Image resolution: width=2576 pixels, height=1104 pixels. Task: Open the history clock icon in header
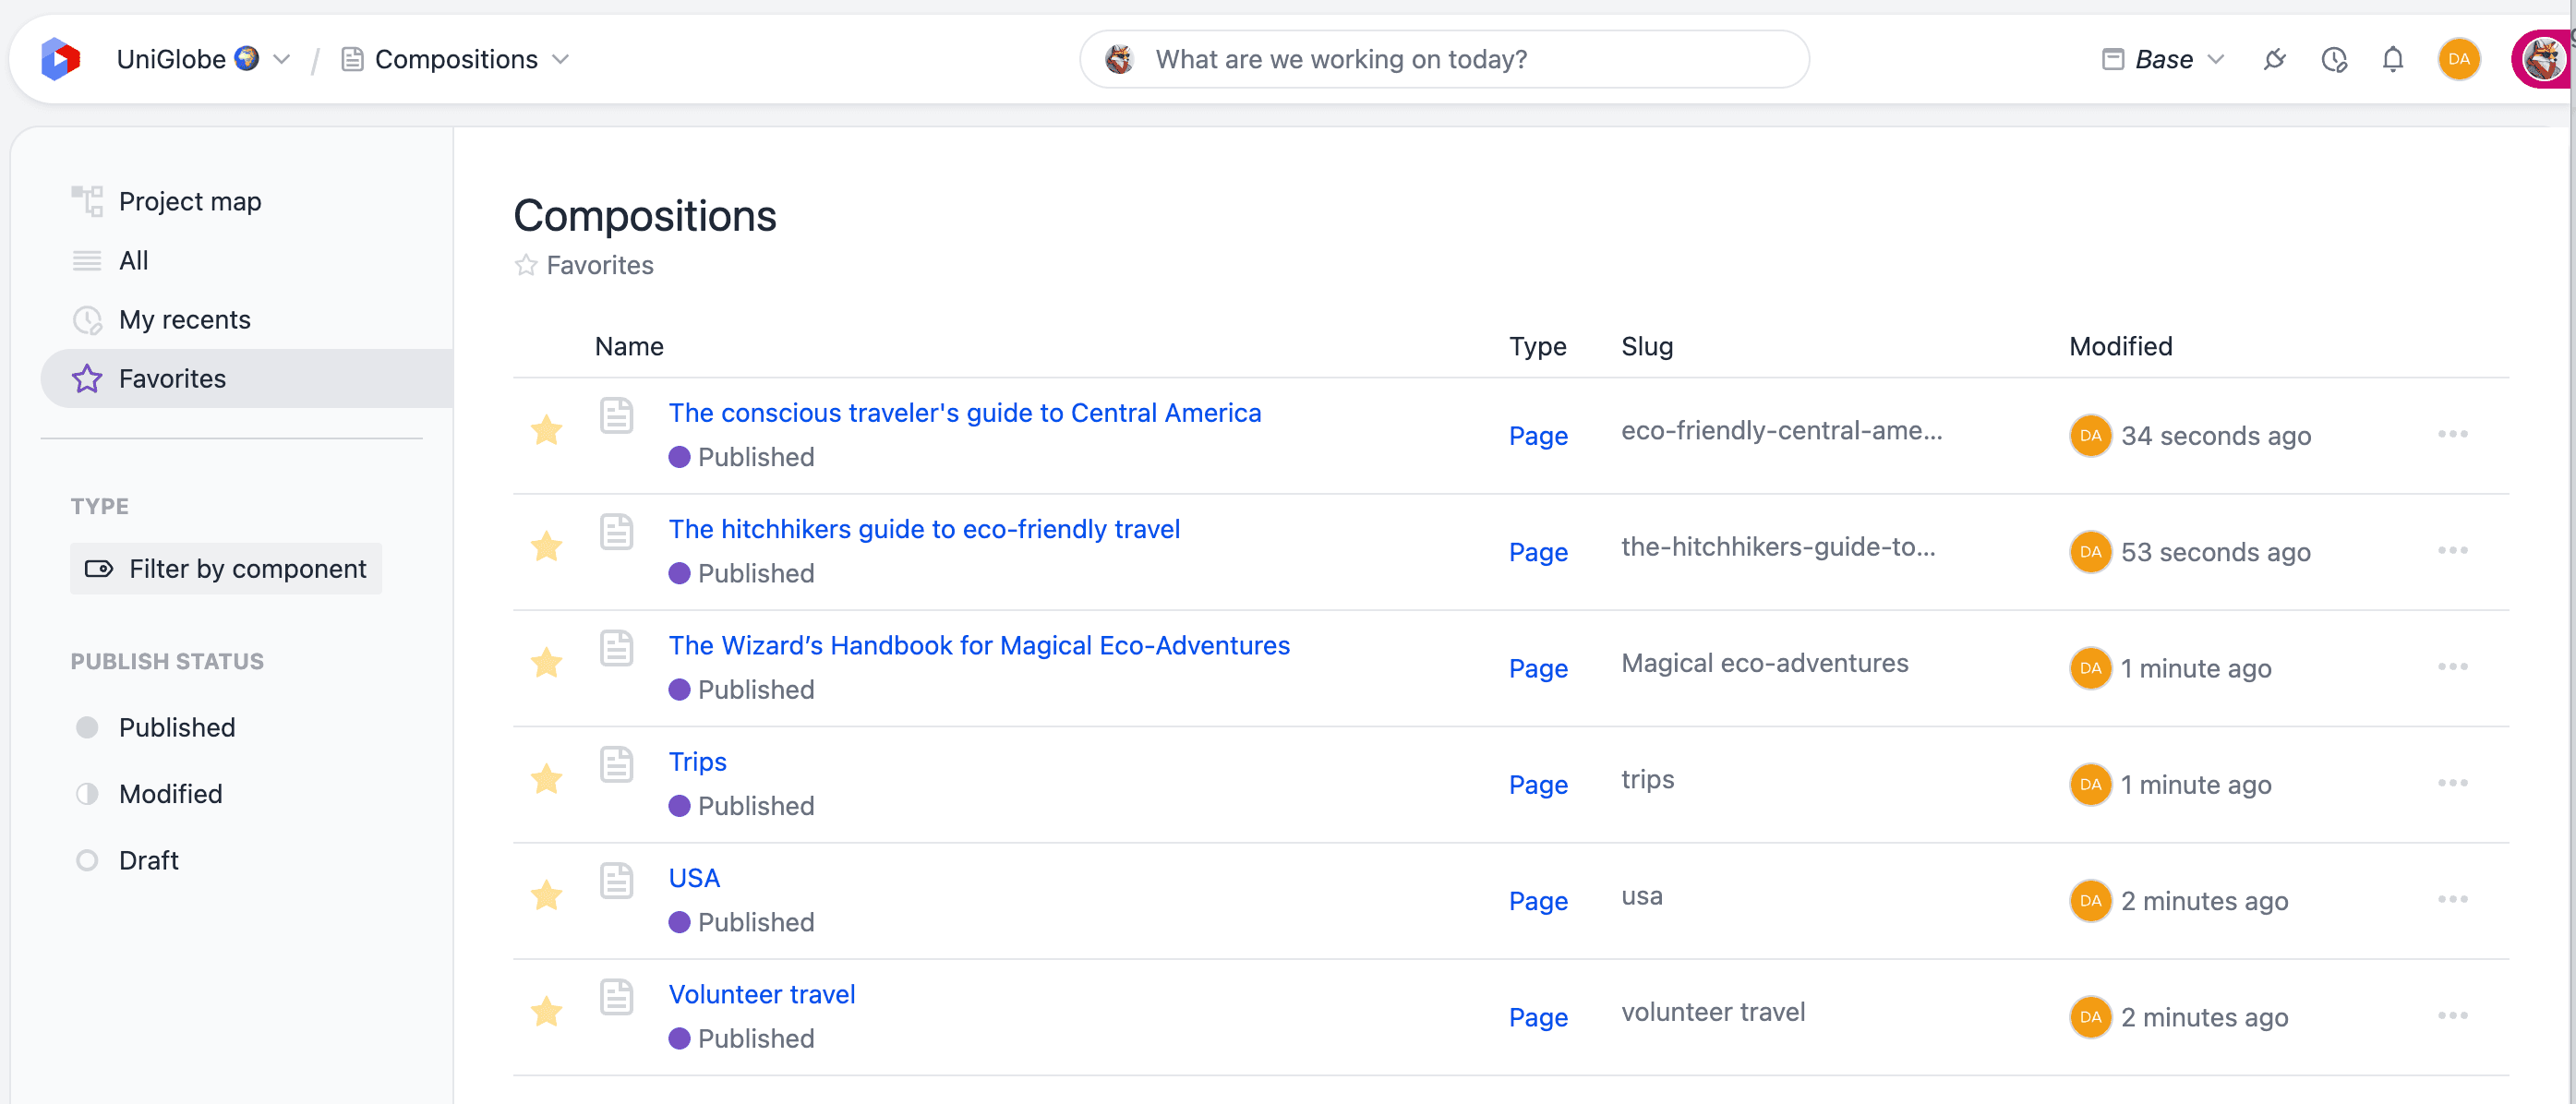(x=2333, y=59)
